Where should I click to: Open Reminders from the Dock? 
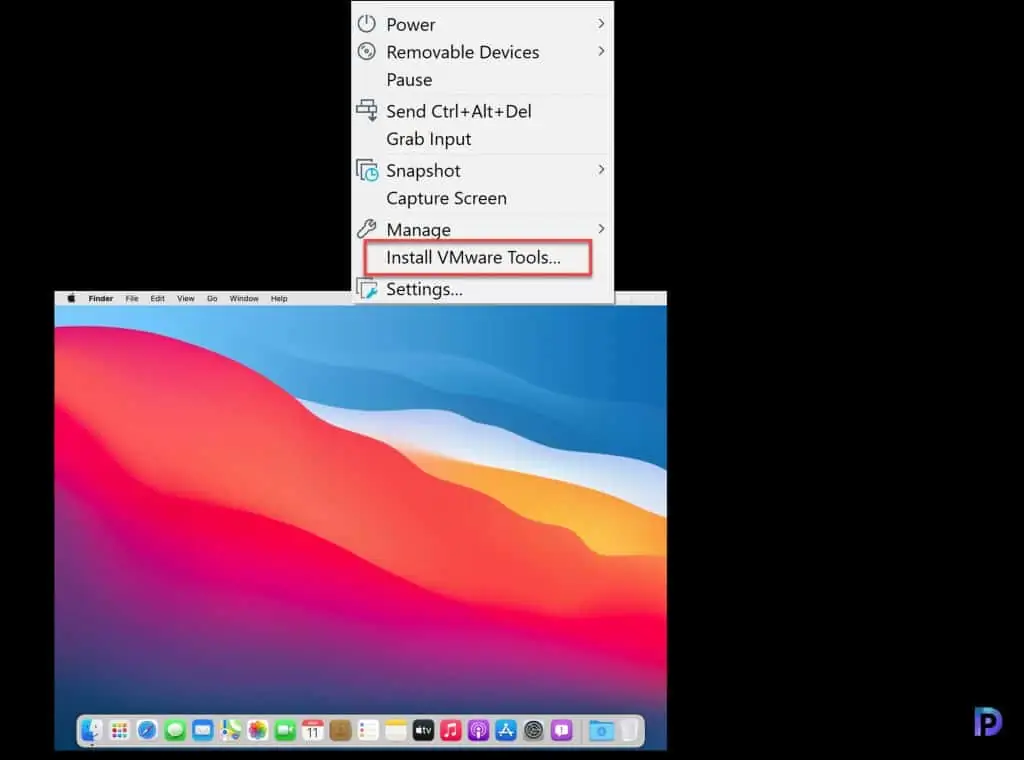(368, 731)
